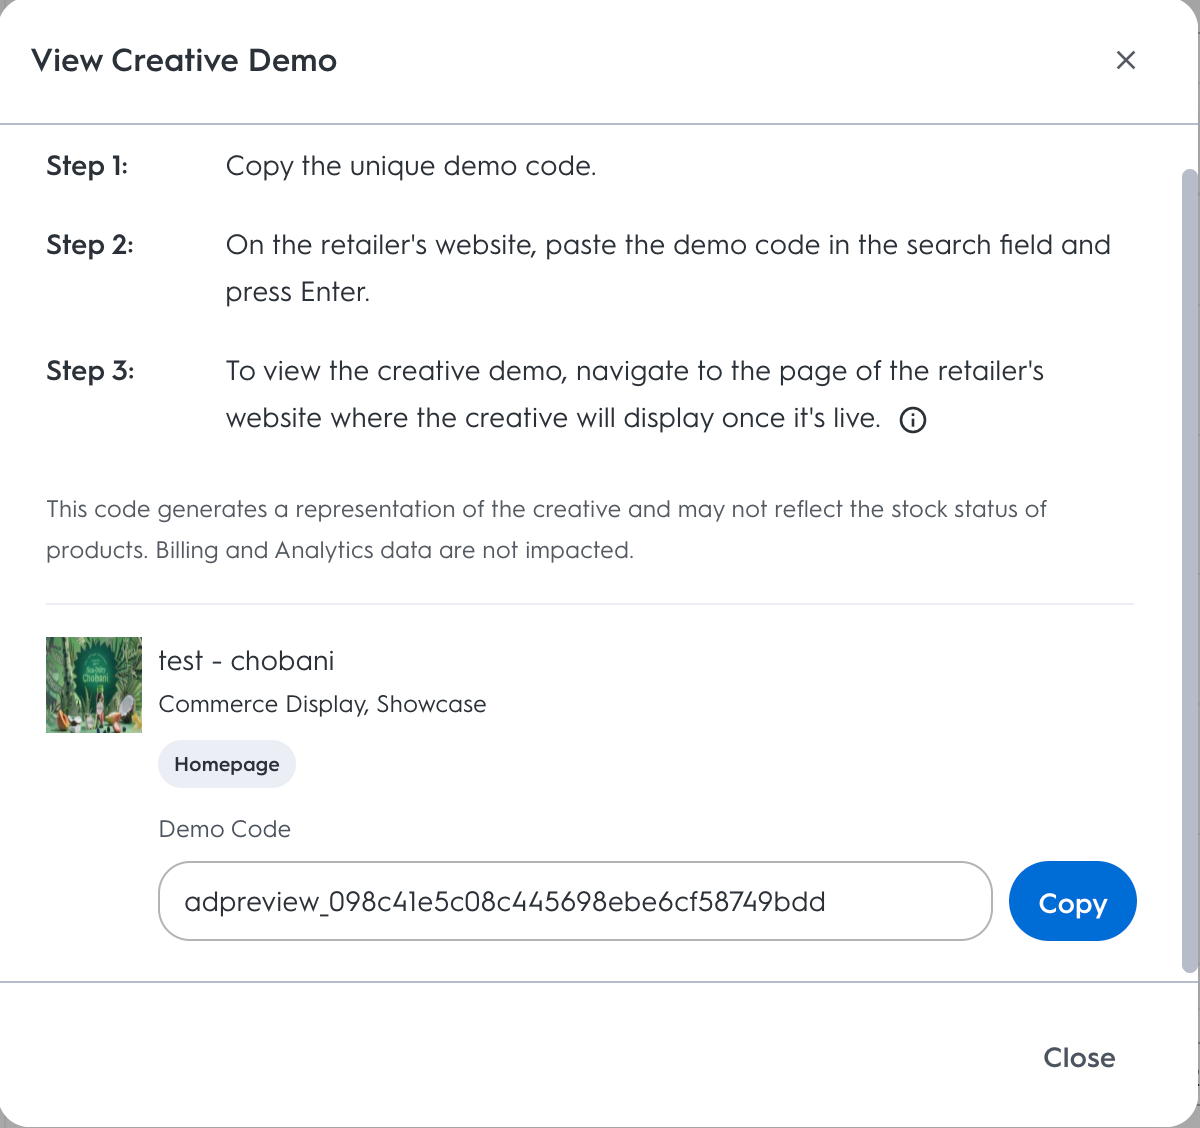
Task: Focus the Demo Code text field
Action: (x=575, y=901)
